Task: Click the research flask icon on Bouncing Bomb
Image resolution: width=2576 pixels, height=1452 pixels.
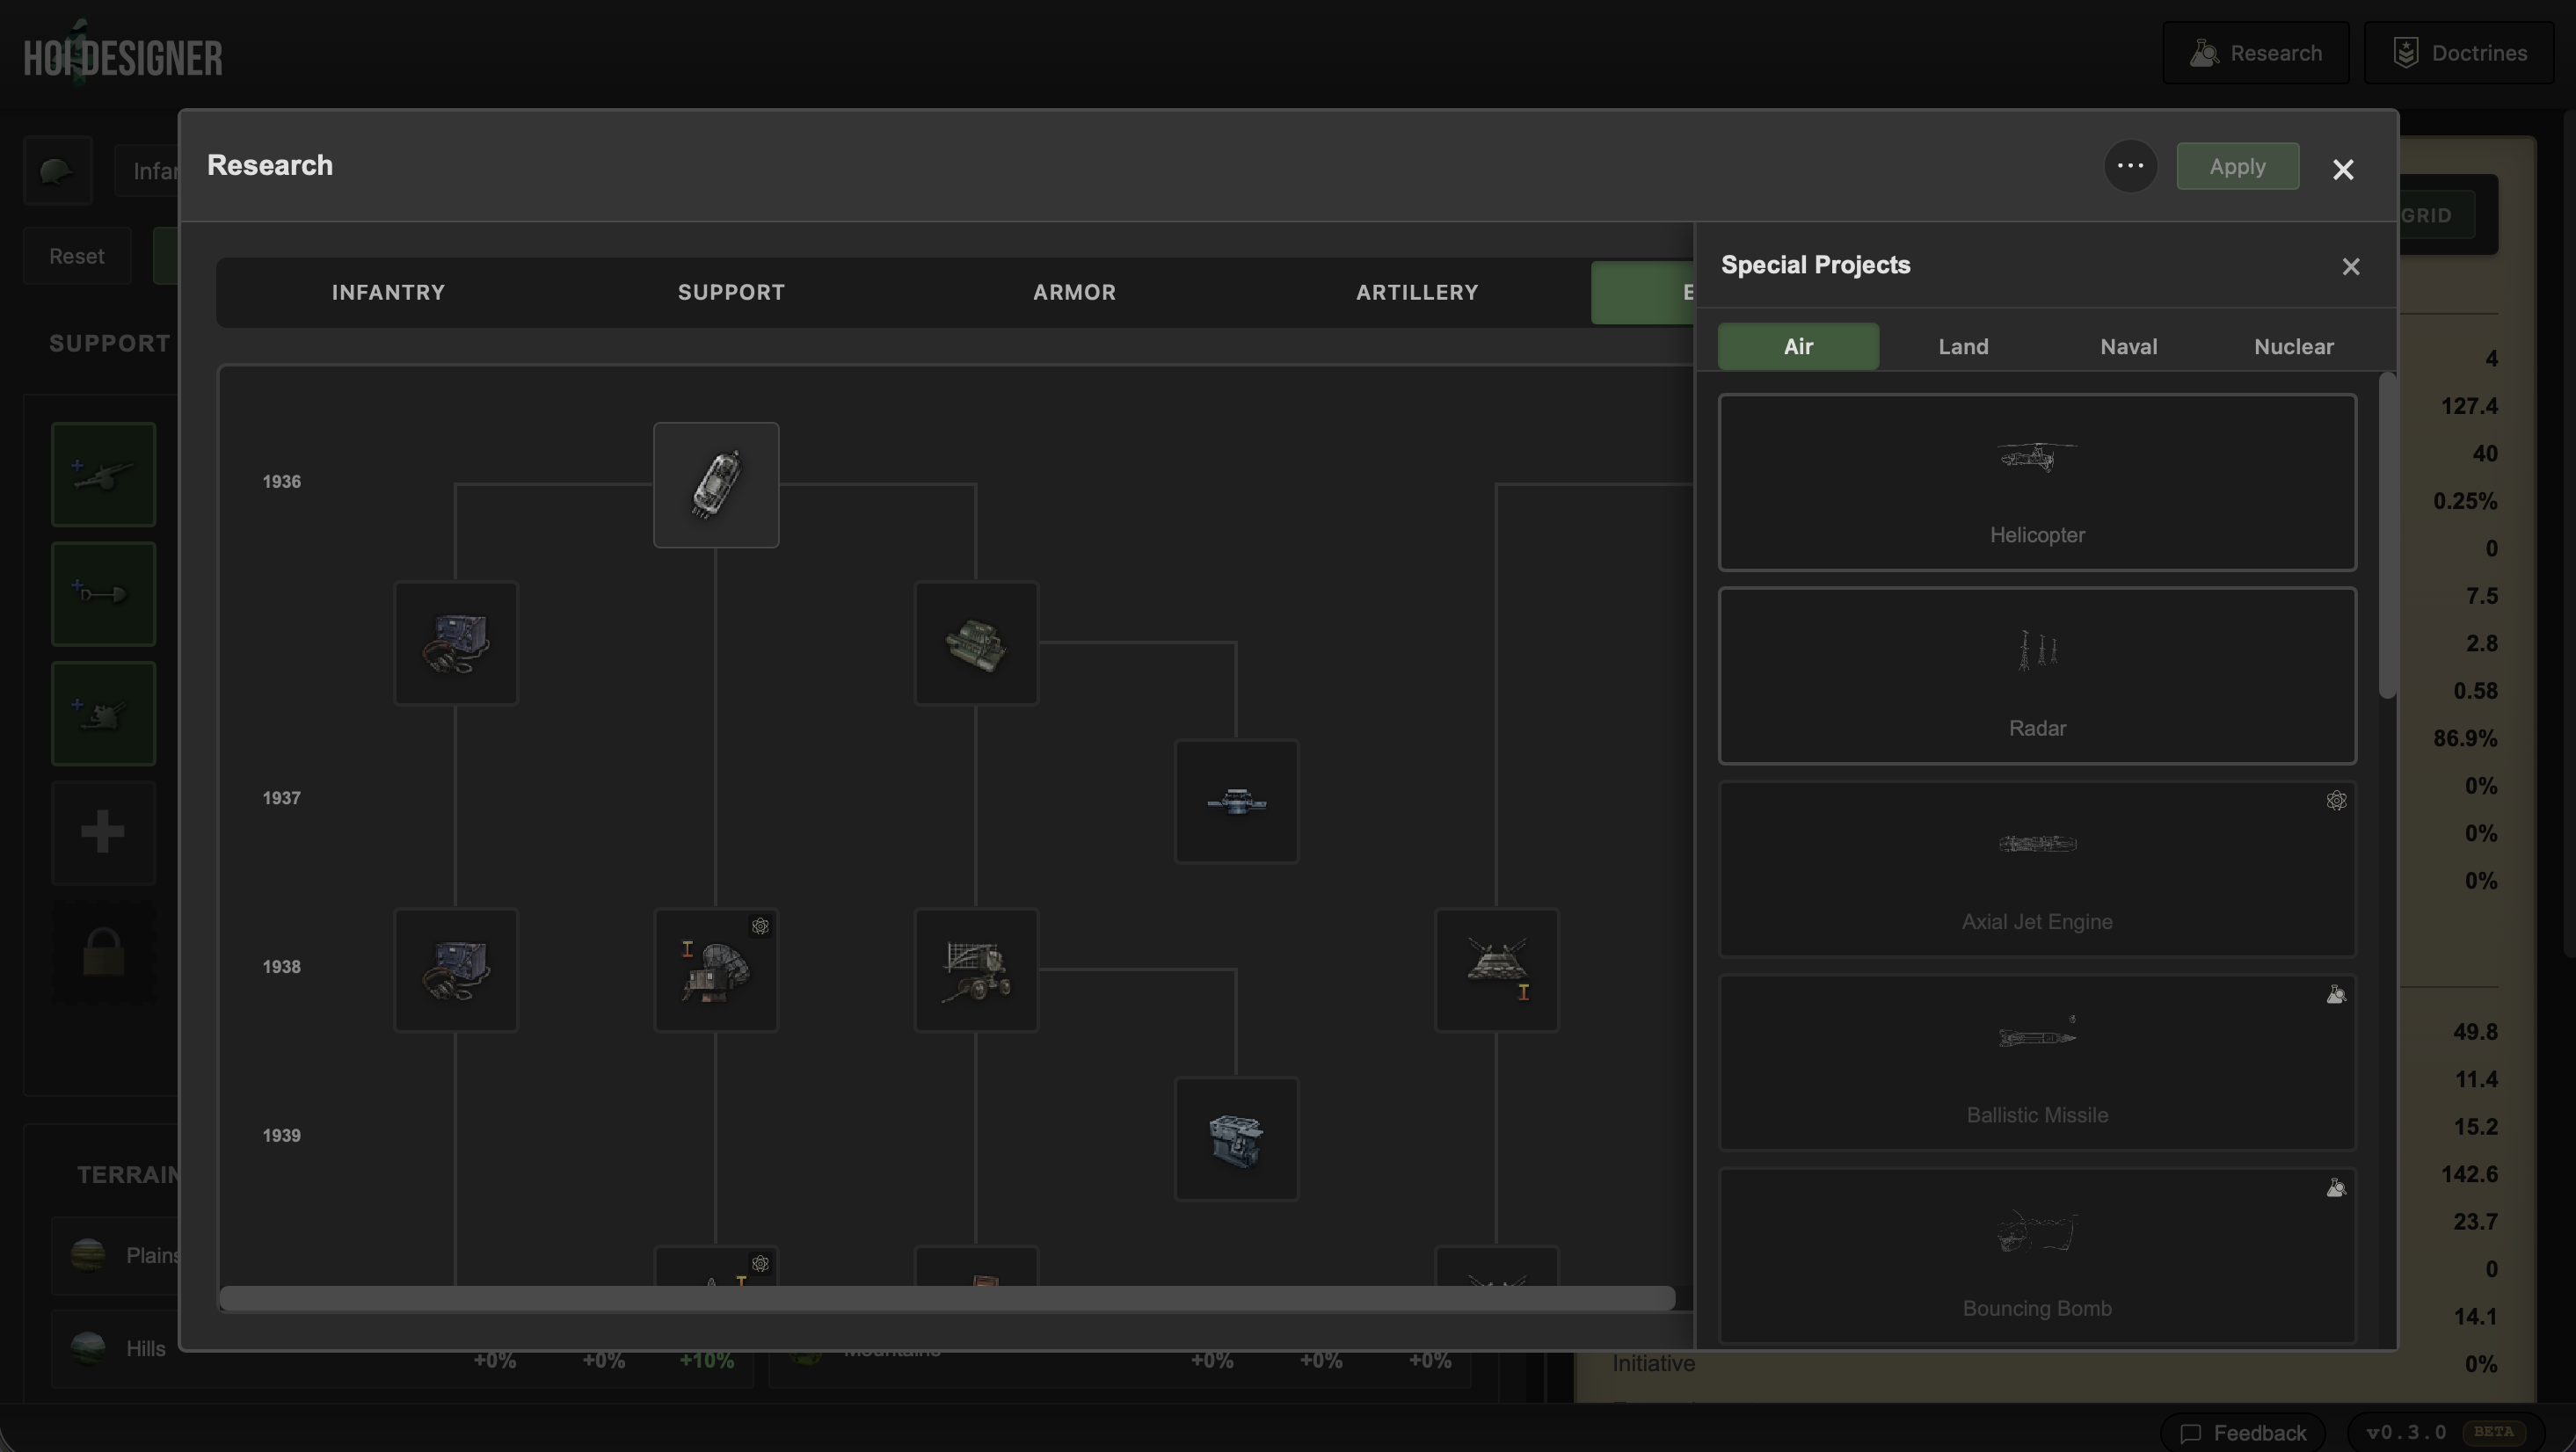Action: (2337, 1189)
